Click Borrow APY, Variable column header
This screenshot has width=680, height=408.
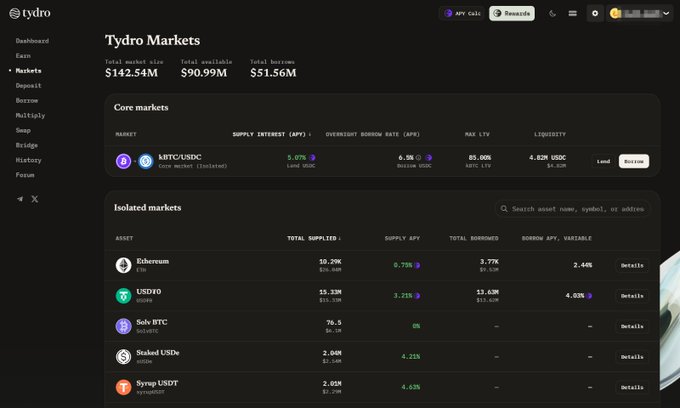(x=556, y=238)
